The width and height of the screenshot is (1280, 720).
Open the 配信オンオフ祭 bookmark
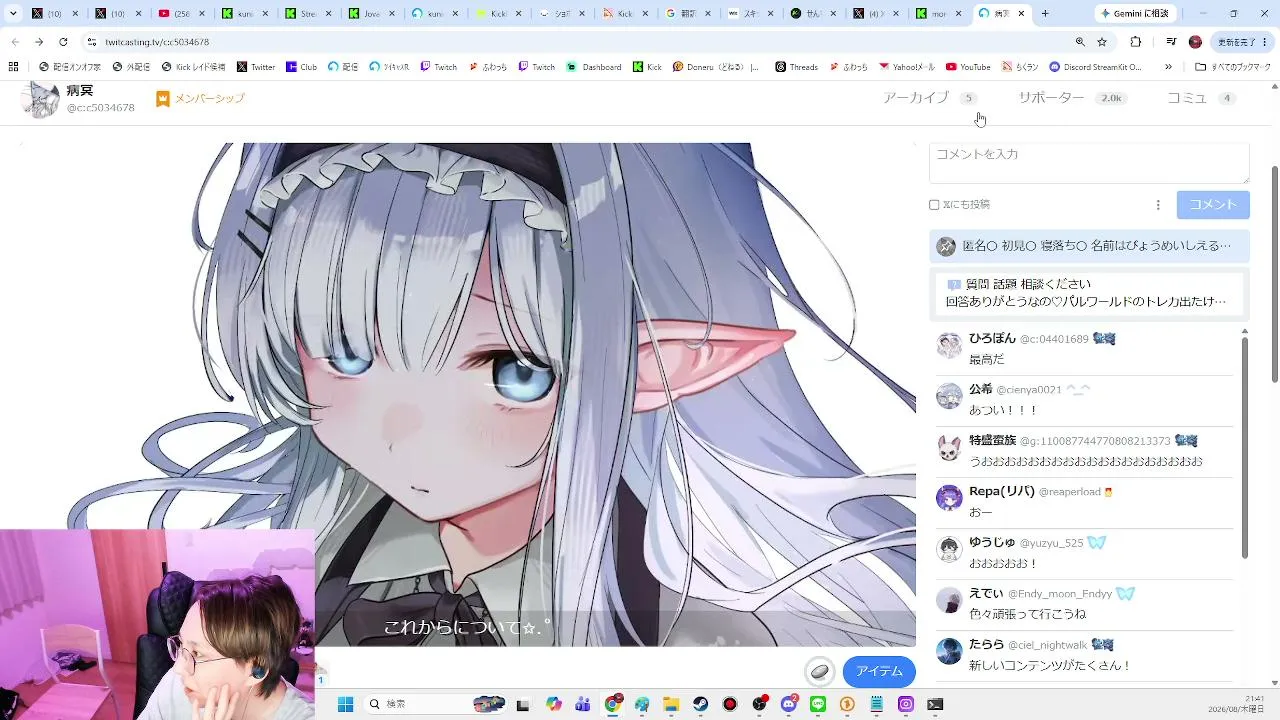click(x=70, y=67)
